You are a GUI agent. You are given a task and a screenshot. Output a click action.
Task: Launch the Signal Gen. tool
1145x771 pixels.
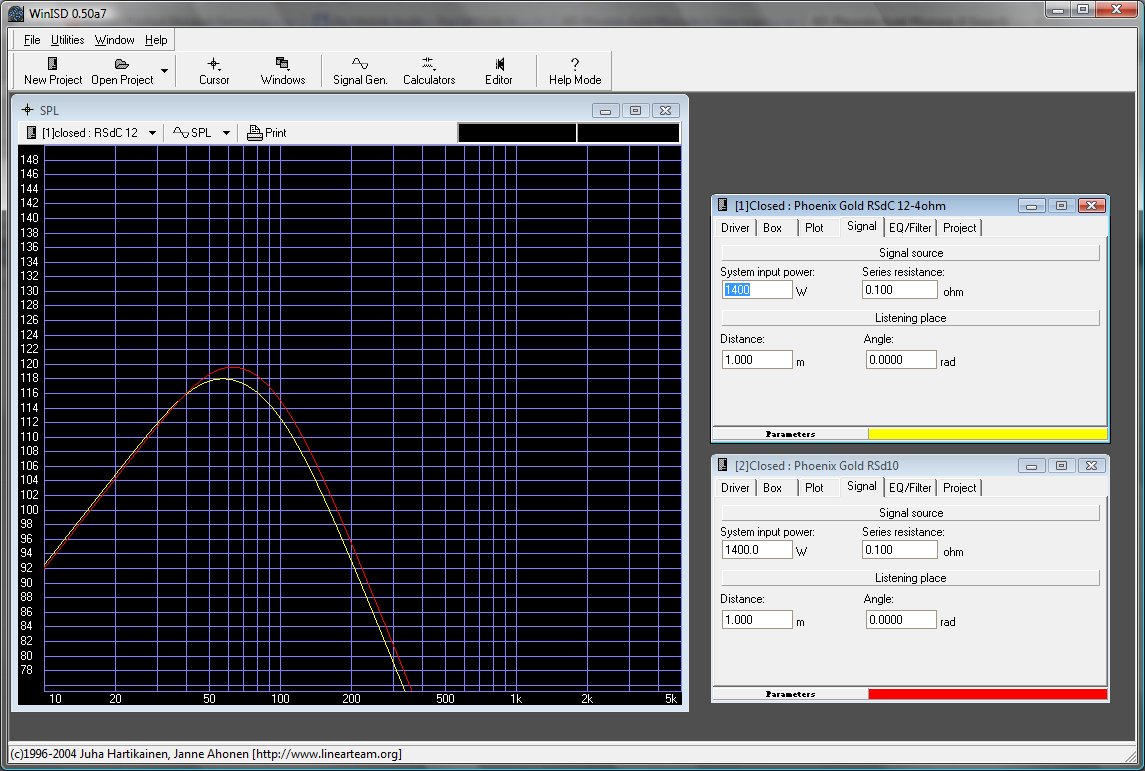pyautogui.click(x=360, y=71)
